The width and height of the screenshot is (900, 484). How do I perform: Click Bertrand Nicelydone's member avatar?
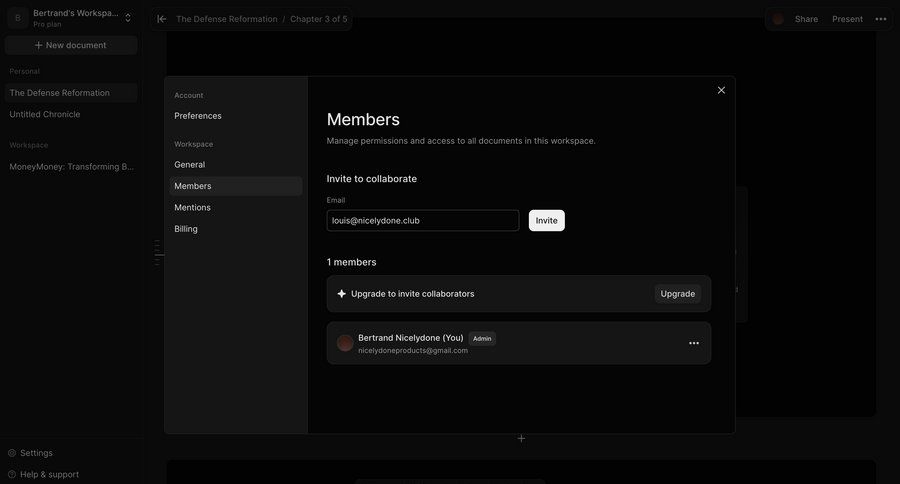coord(345,343)
